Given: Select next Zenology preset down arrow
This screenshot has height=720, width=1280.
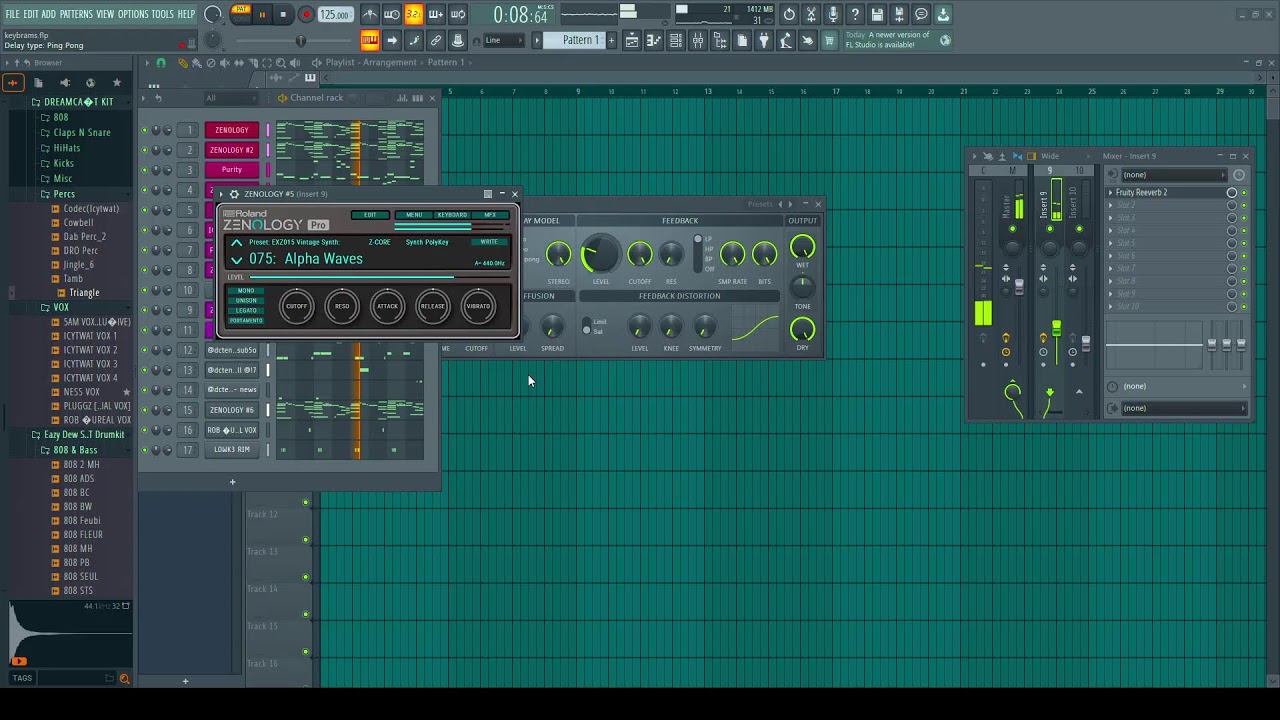Looking at the screenshot, I should tap(236, 259).
